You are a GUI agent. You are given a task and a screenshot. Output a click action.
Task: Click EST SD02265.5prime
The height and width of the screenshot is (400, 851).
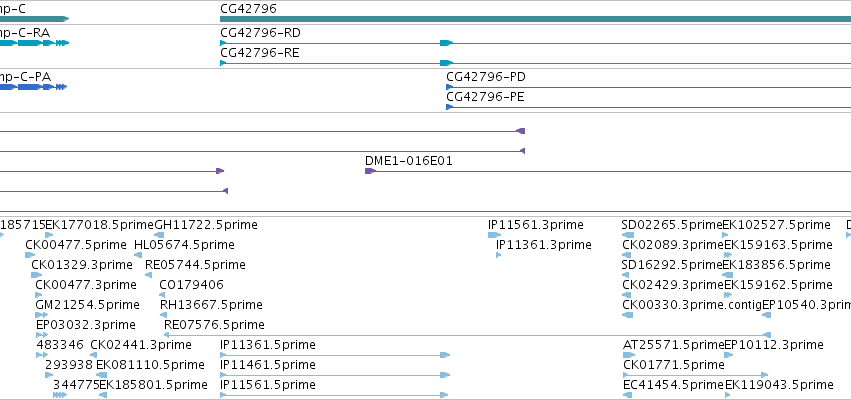(672, 225)
